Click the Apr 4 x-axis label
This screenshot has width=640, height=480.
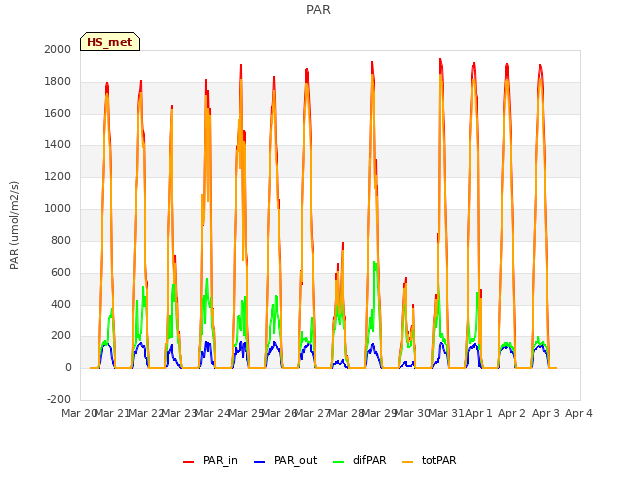(x=579, y=413)
